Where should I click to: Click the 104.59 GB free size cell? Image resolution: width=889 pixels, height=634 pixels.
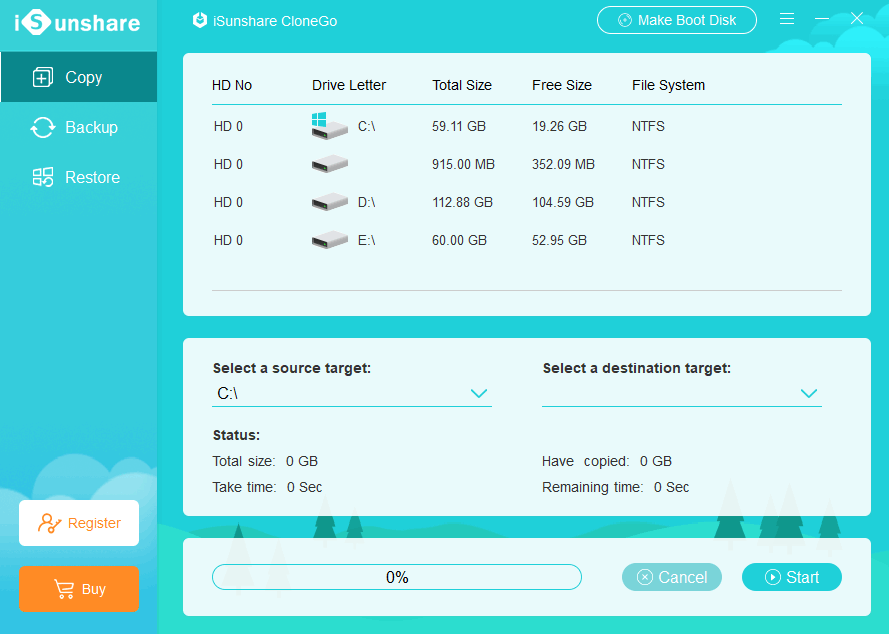tap(562, 202)
